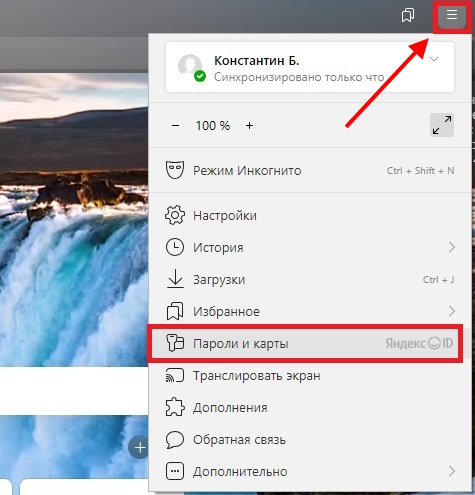Viewport: 475px width, 495px height.
Task: Expand the Избранное submenu arrow
Action: pos(452,311)
